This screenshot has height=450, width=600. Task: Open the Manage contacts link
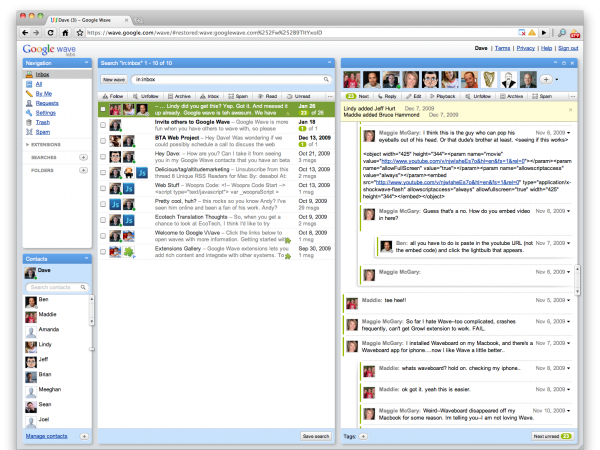click(x=46, y=436)
